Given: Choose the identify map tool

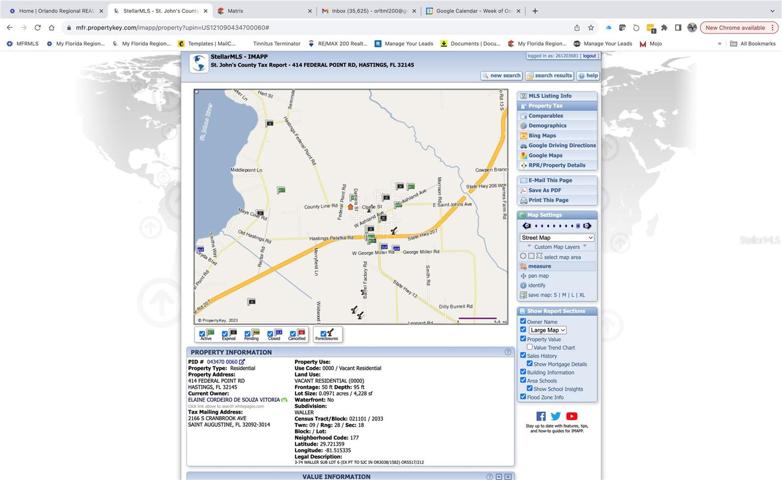Looking at the screenshot, I should (x=536, y=285).
